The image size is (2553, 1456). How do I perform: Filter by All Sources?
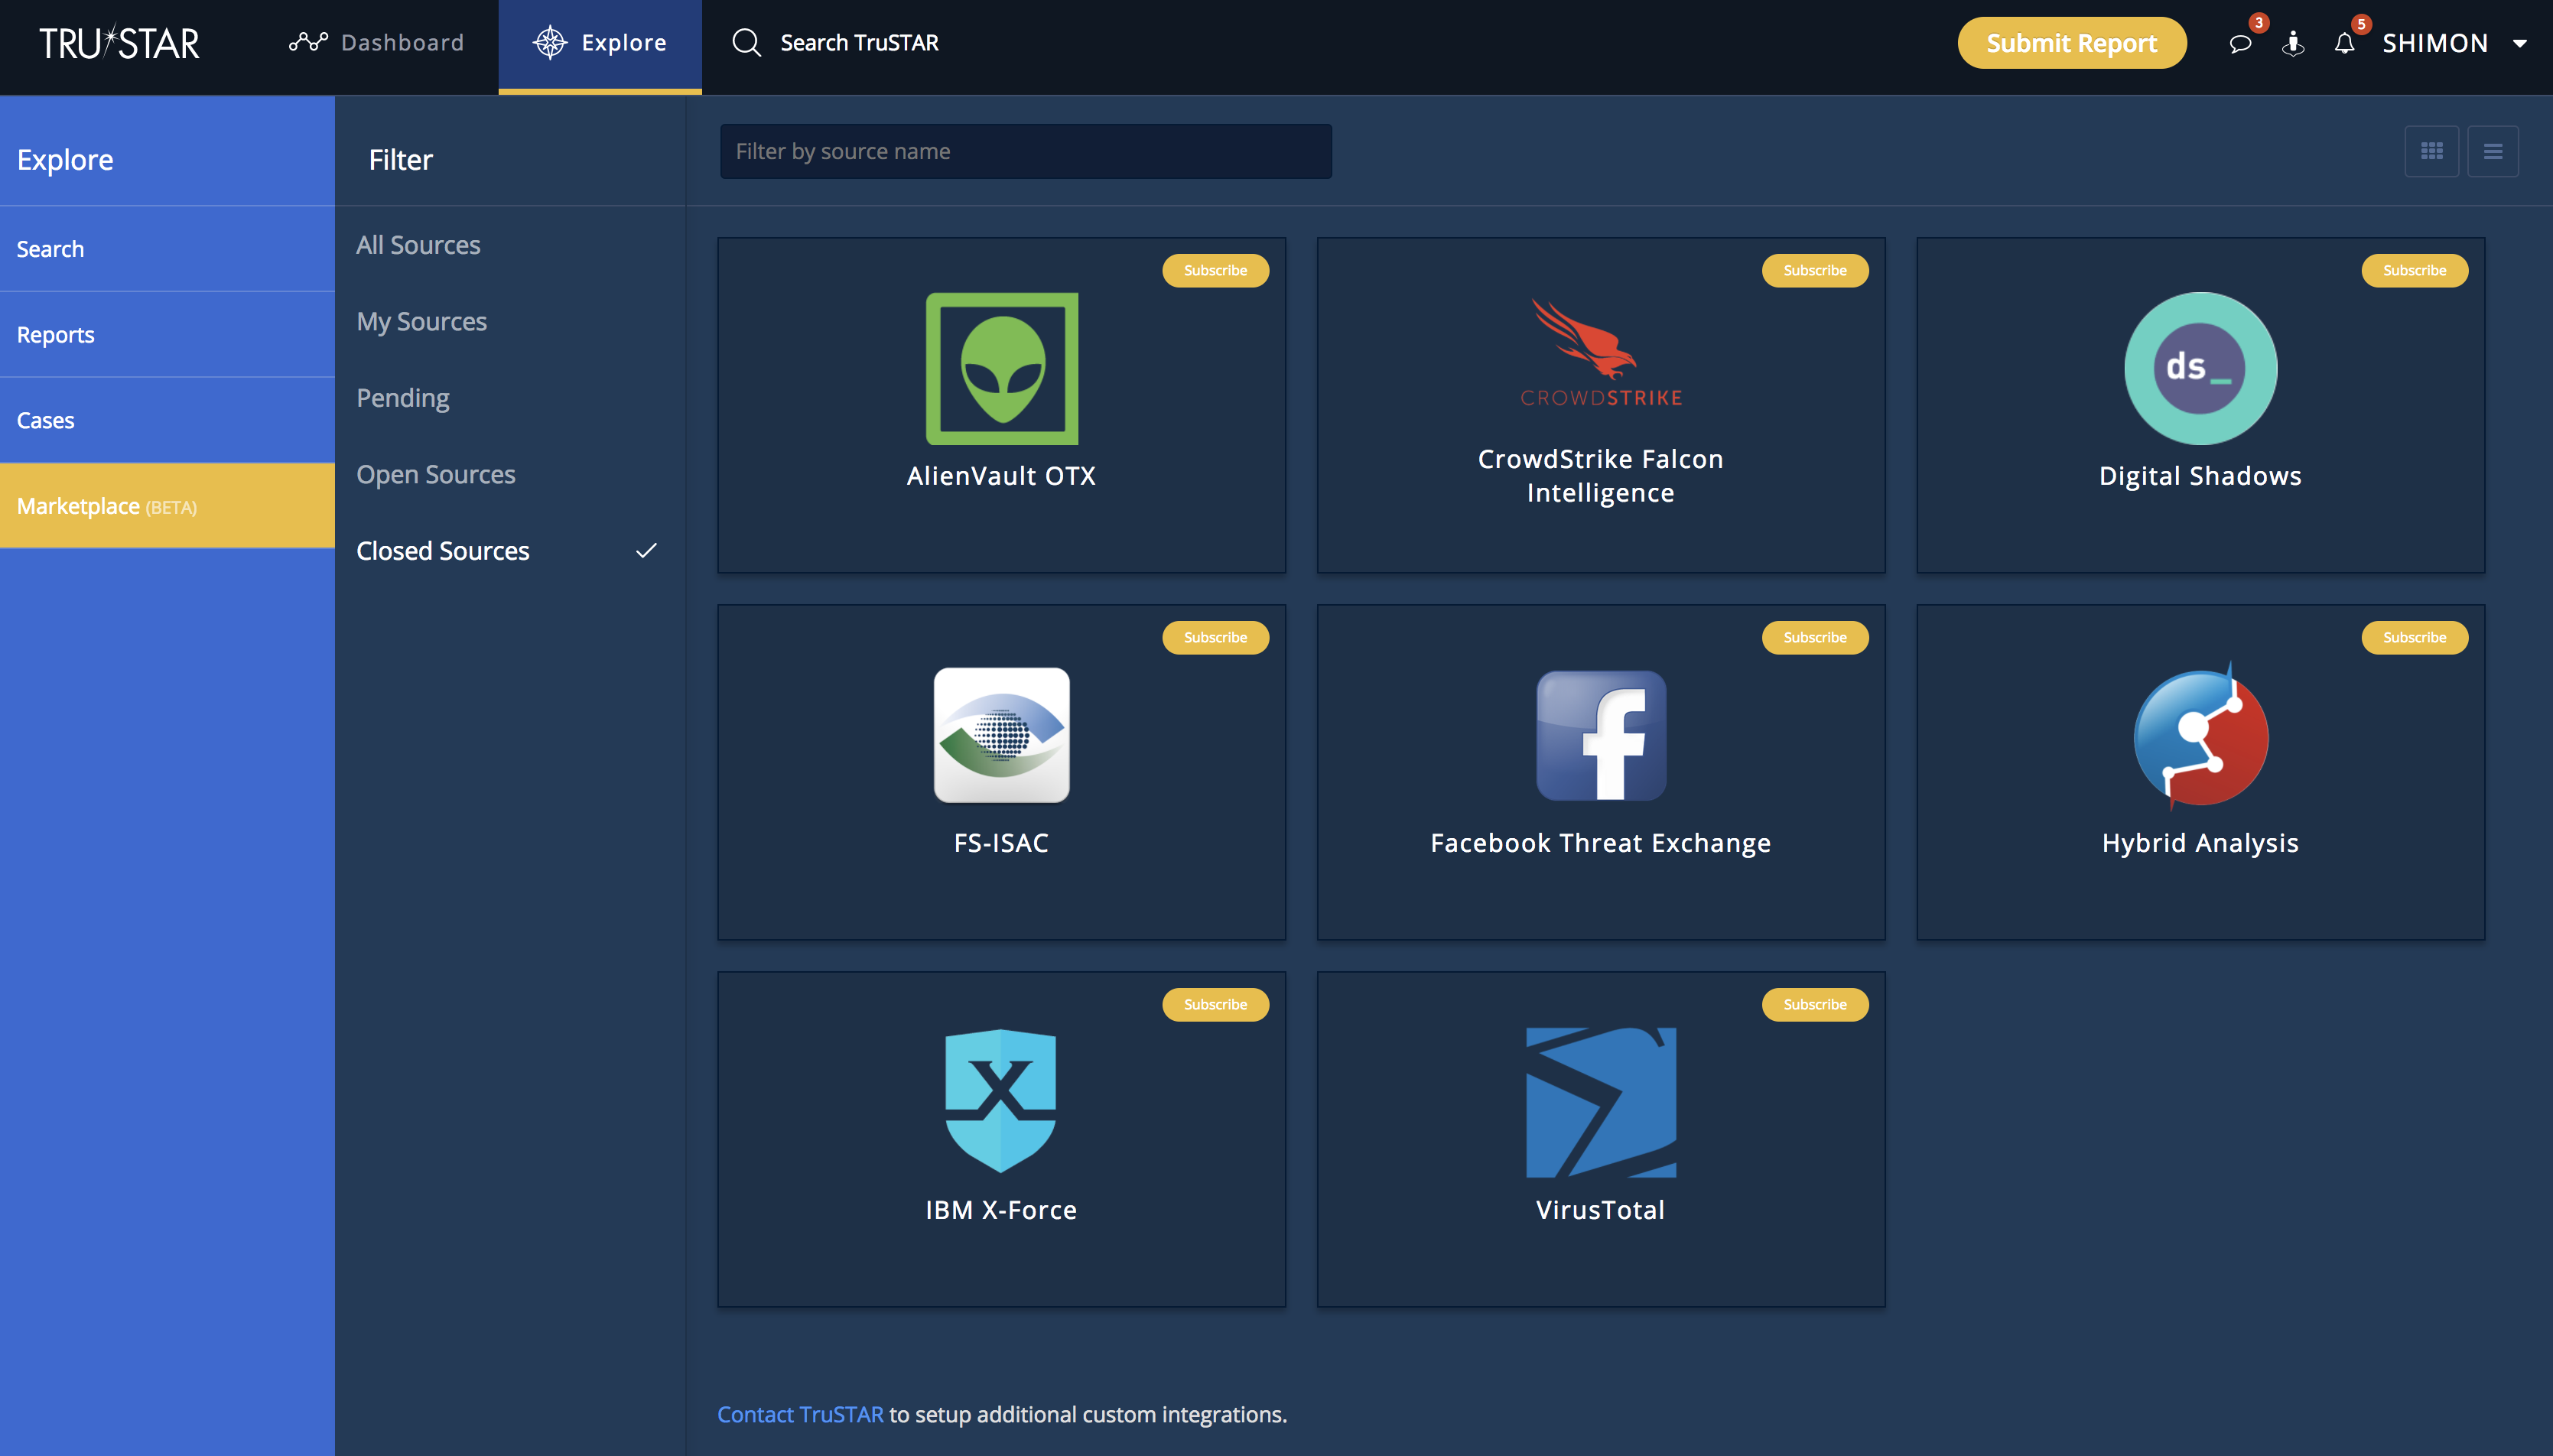pos(418,245)
